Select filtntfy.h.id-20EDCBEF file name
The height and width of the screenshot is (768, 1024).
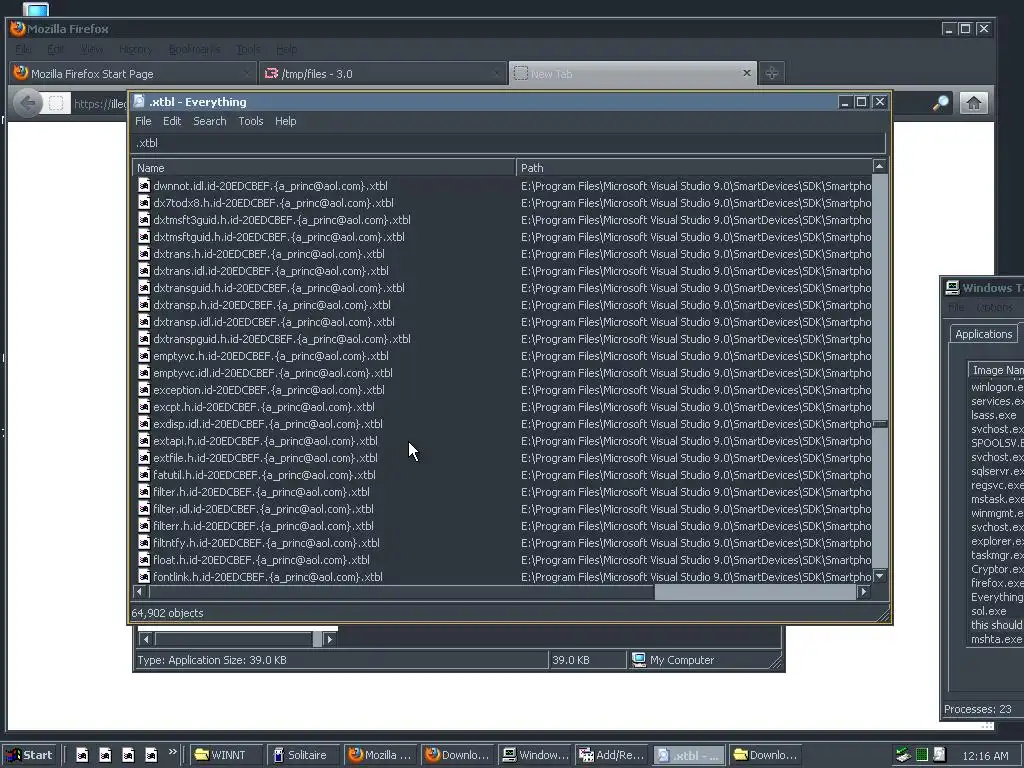[266, 543]
